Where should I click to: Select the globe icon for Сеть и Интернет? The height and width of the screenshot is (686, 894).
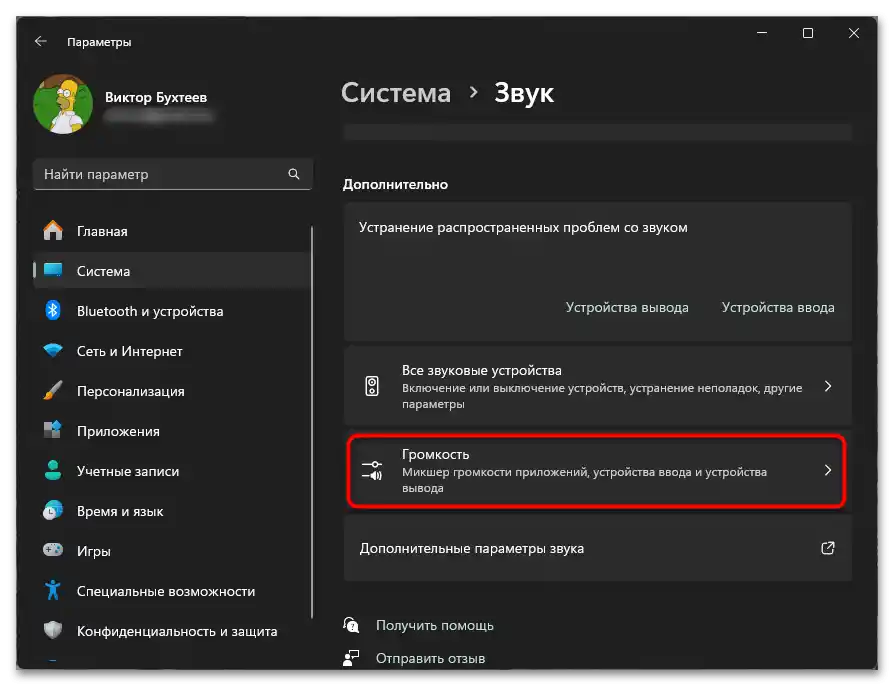coord(54,351)
